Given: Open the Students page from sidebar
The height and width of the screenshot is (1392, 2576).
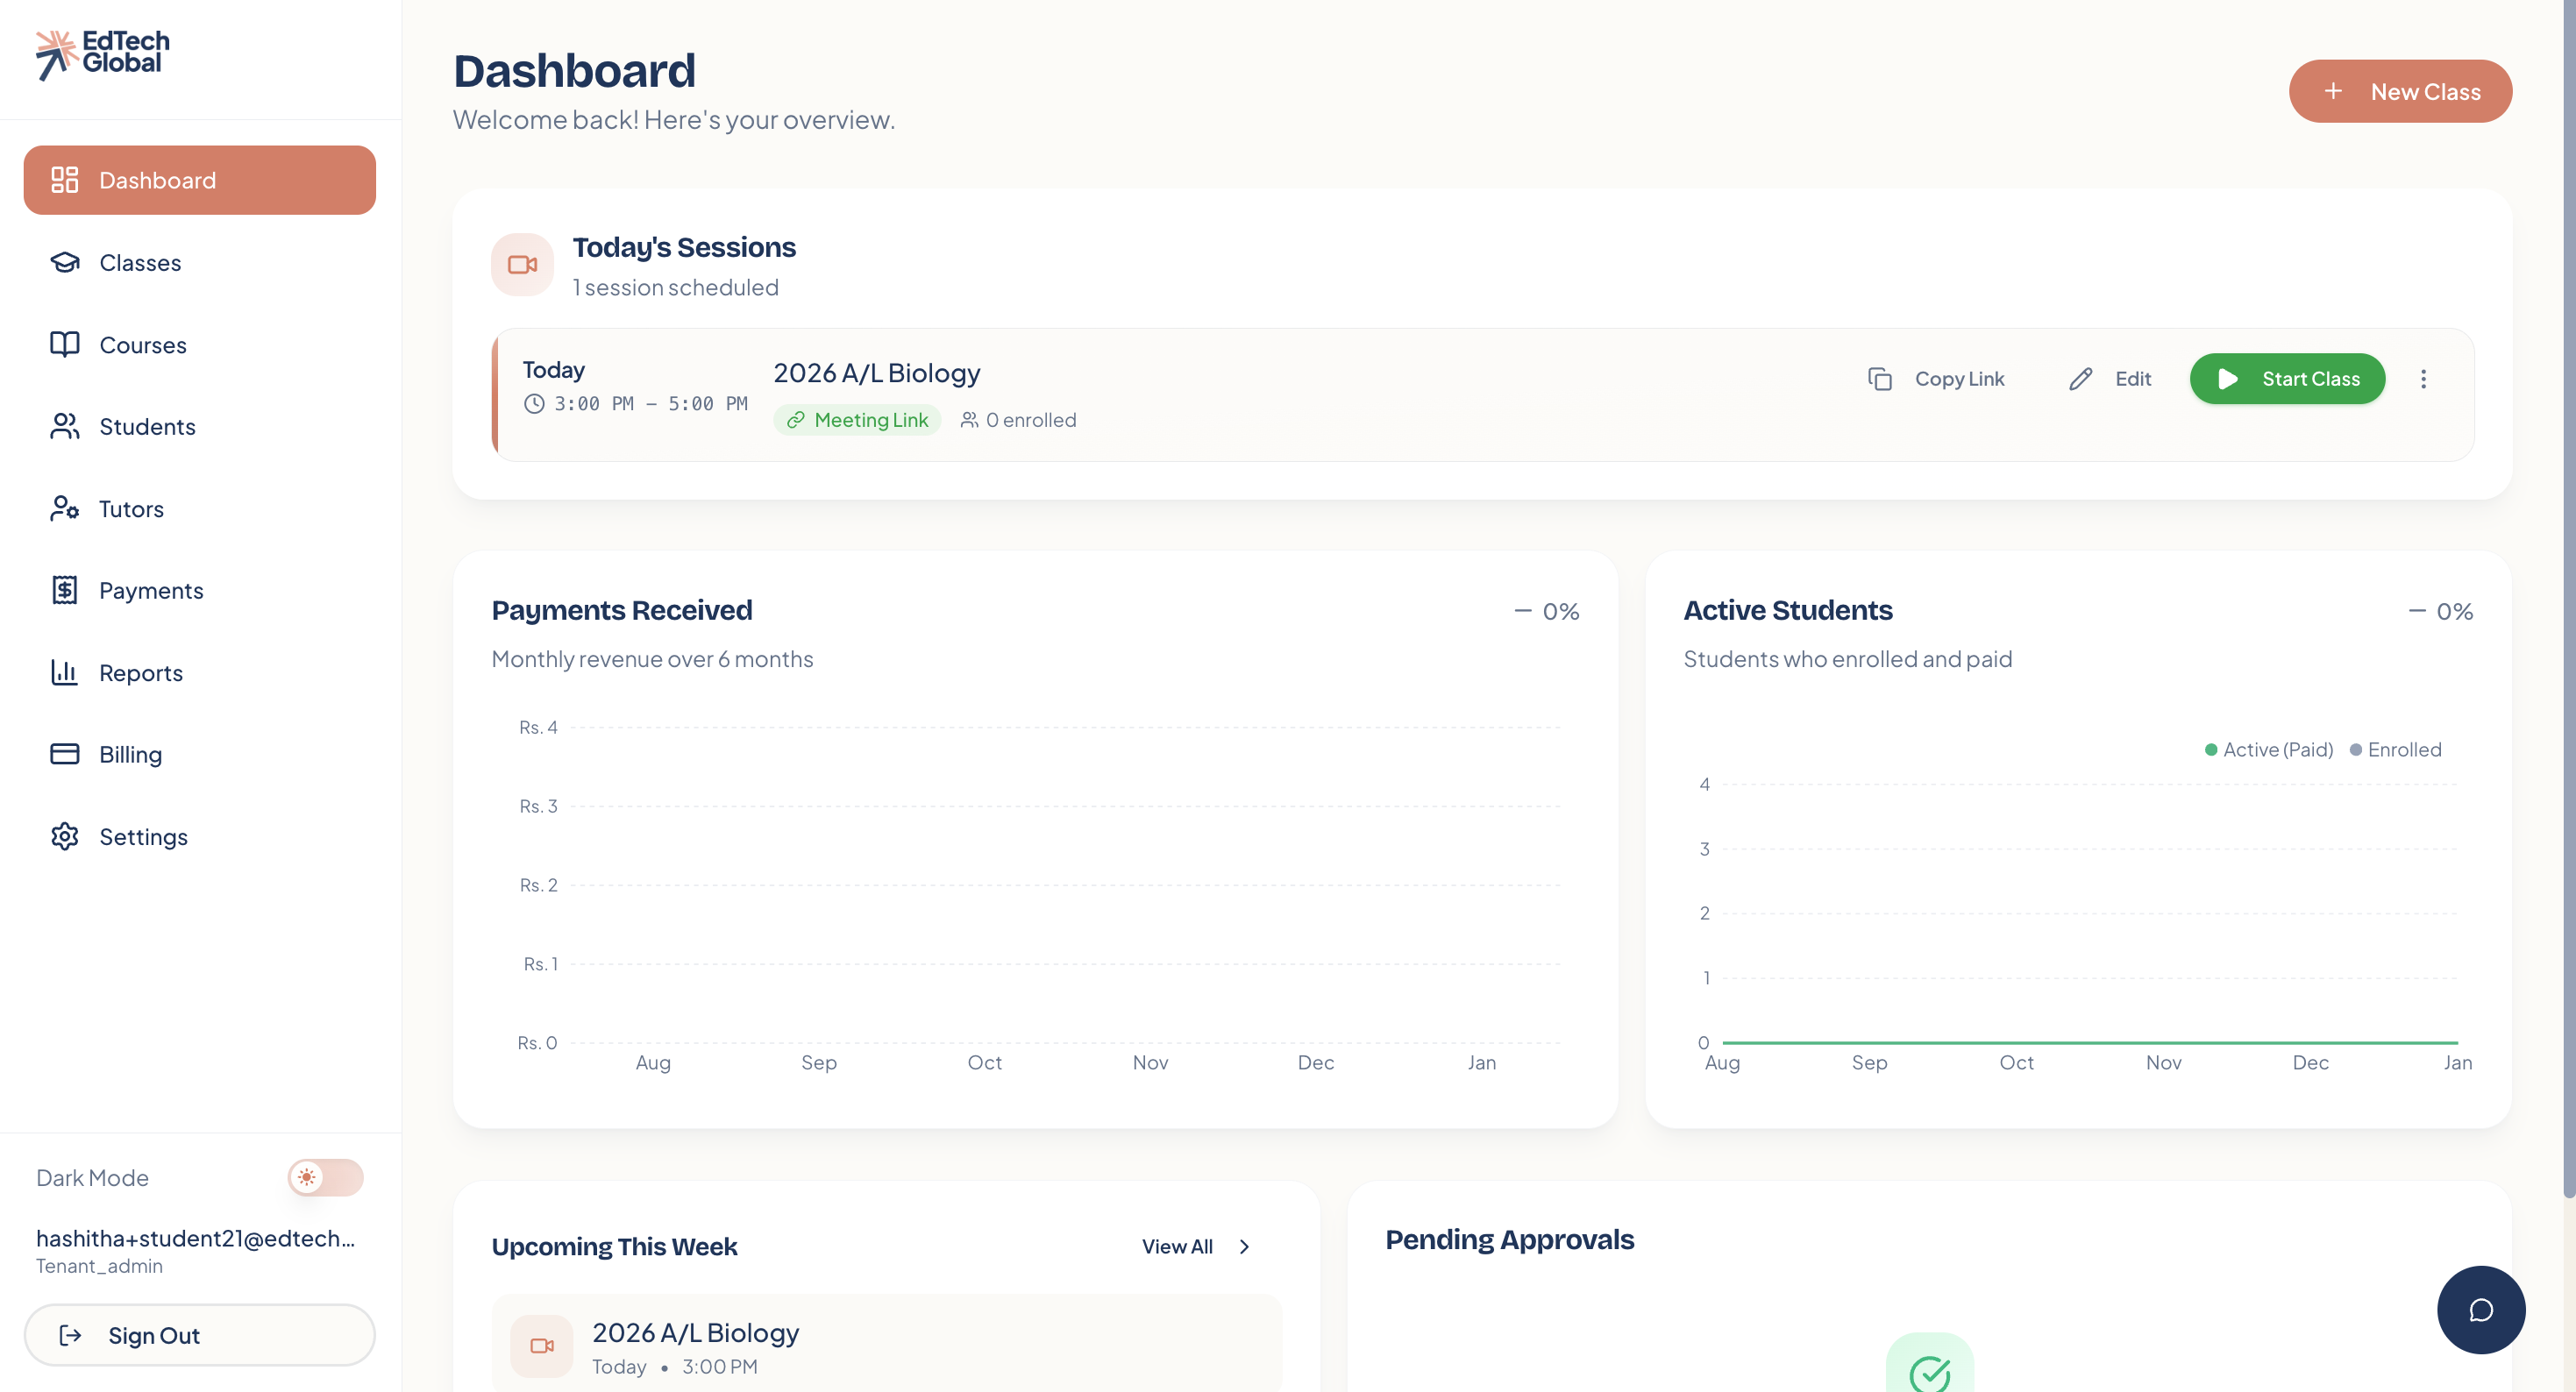Looking at the screenshot, I should [x=147, y=427].
